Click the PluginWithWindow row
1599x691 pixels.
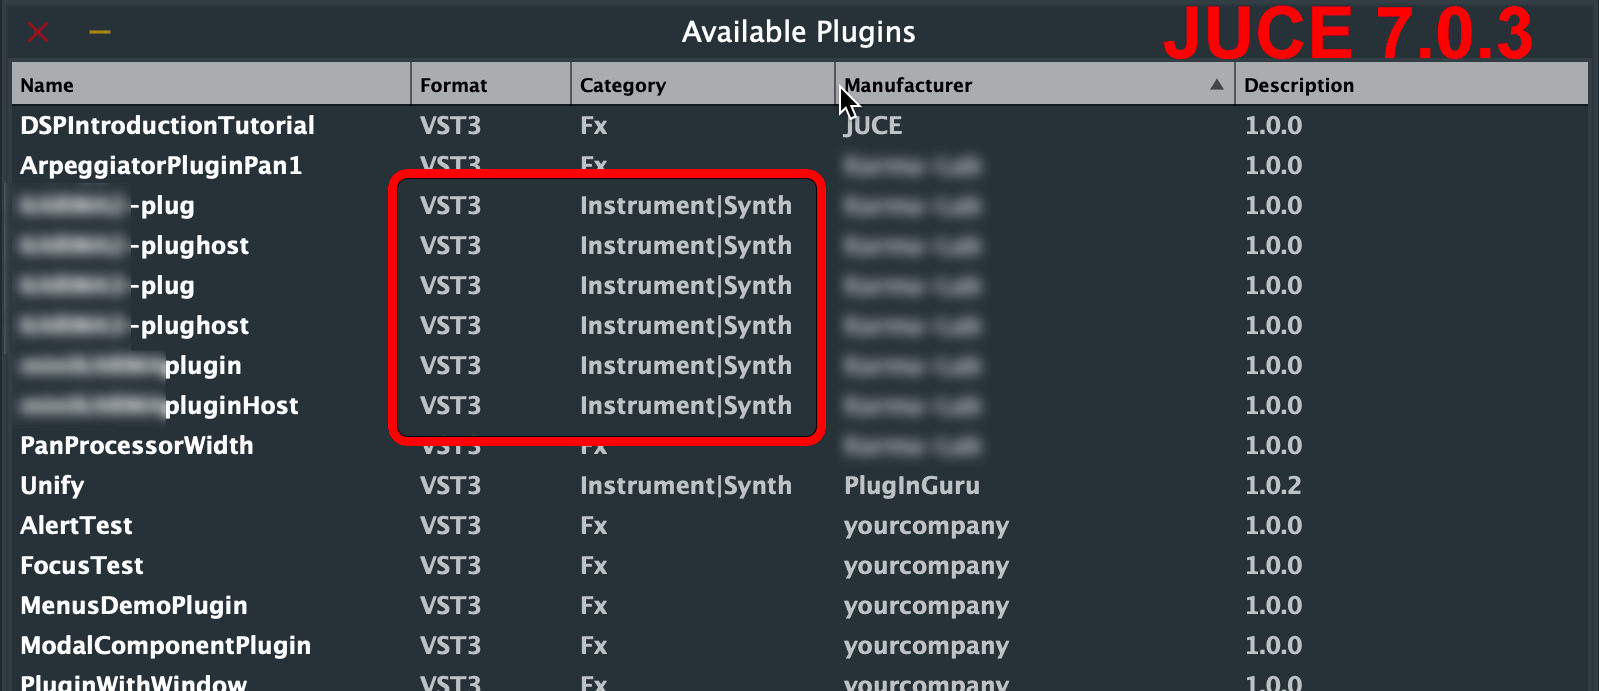coord(133,682)
